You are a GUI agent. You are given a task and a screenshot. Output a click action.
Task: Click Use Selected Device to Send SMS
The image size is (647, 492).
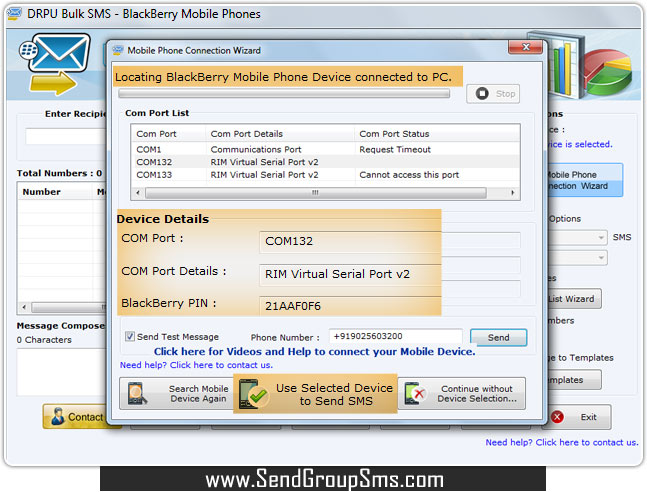point(315,394)
